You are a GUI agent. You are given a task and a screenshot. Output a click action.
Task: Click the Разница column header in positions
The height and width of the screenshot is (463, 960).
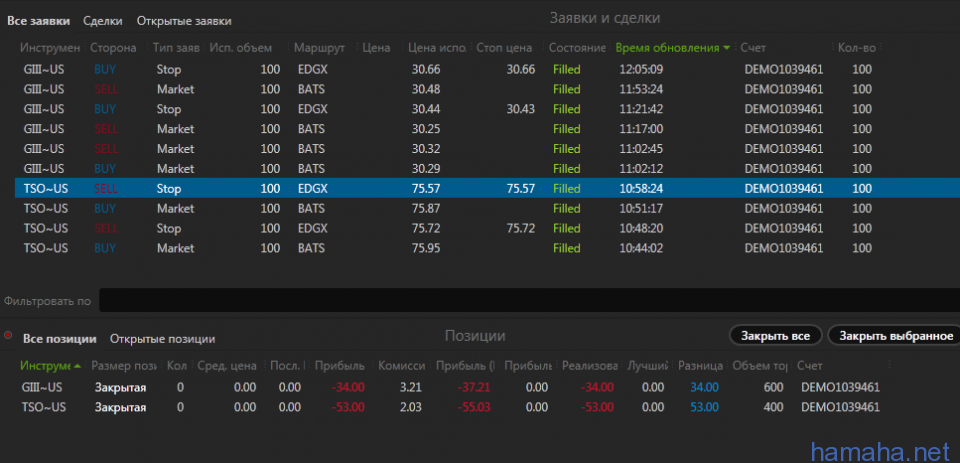(700, 366)
